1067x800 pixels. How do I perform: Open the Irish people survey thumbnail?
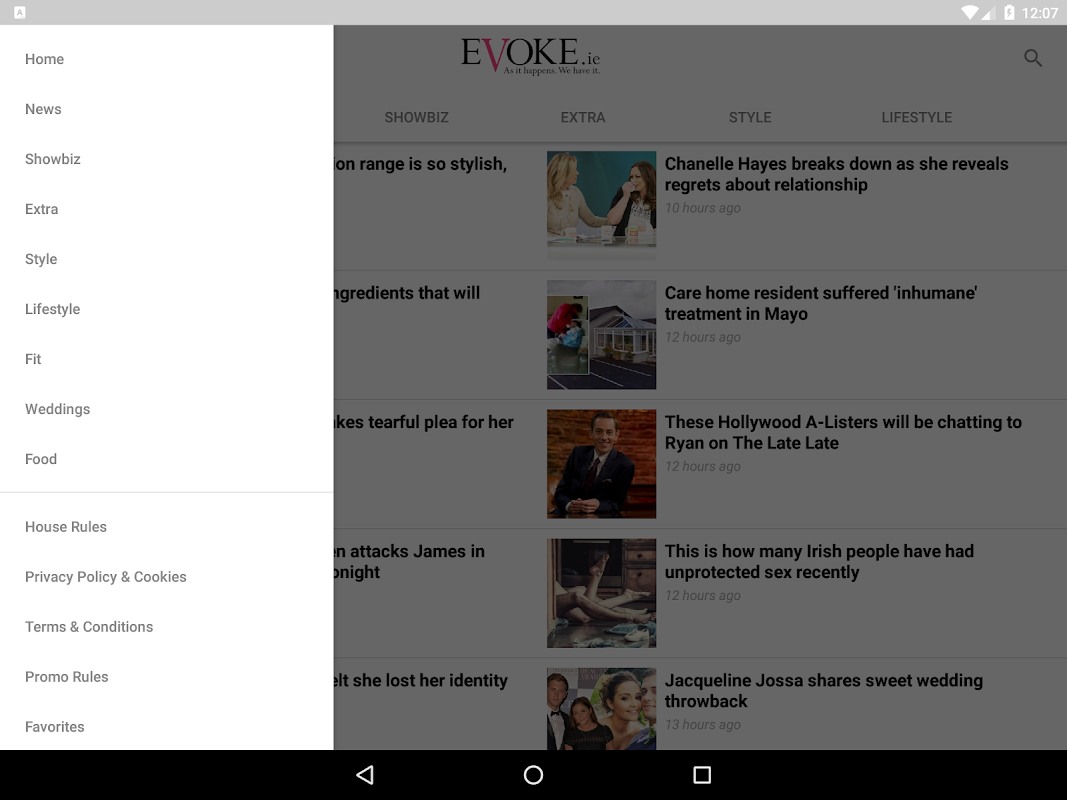coord(602,593)
